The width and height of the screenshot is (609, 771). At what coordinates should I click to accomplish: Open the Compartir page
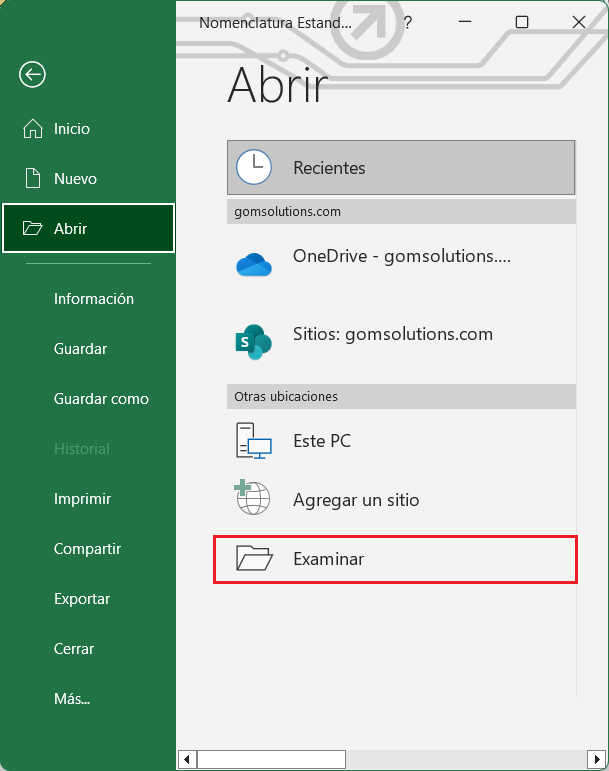click(x=88, y=549)
